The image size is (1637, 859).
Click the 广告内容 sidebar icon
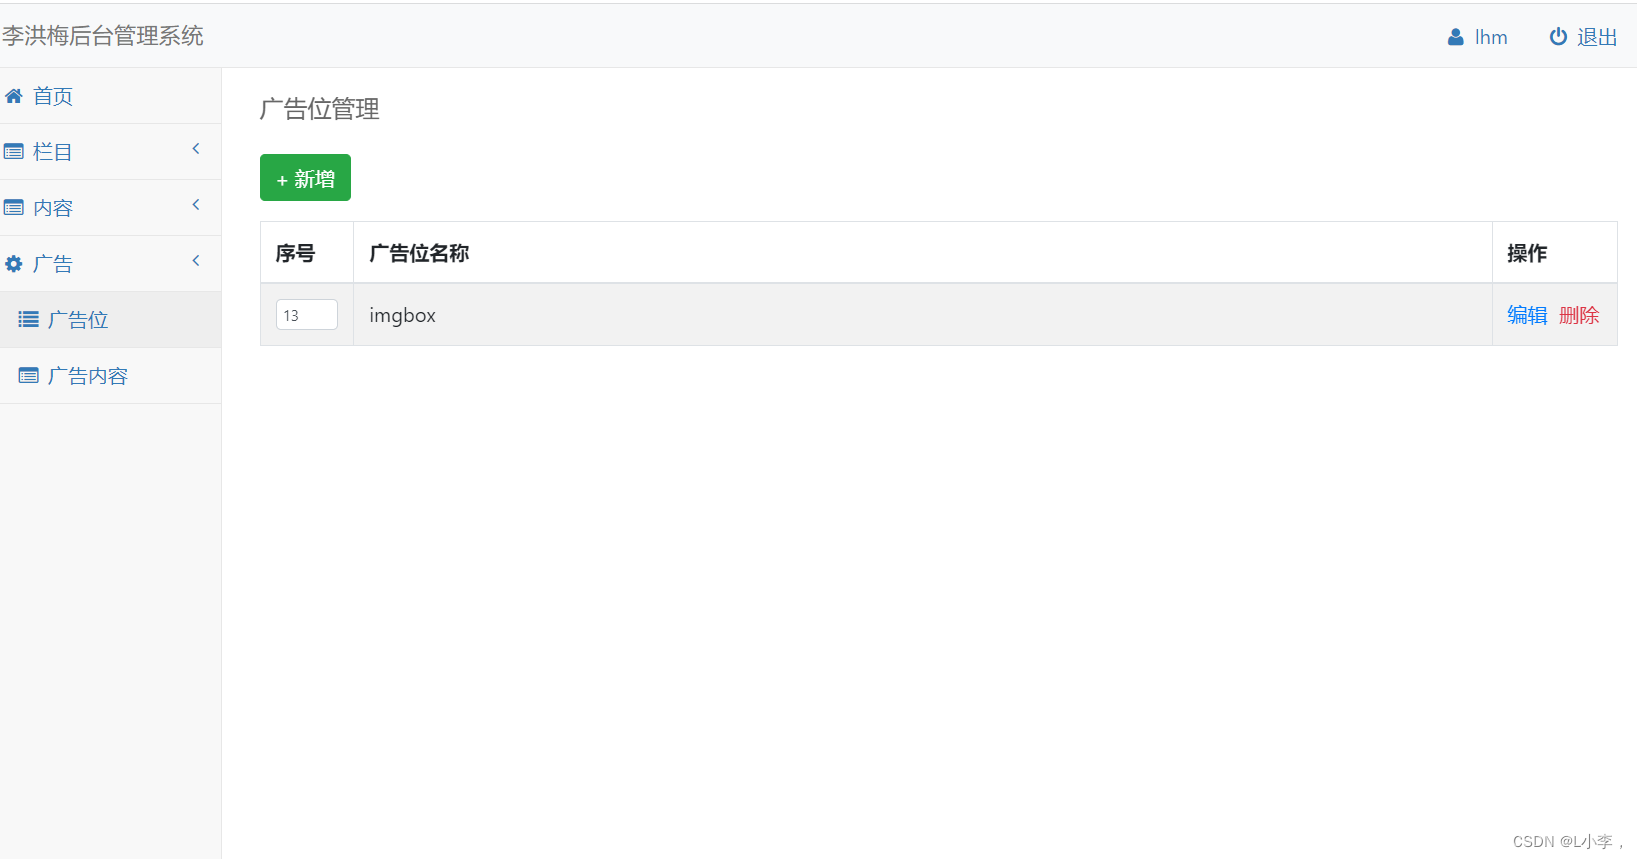point(29,374)
